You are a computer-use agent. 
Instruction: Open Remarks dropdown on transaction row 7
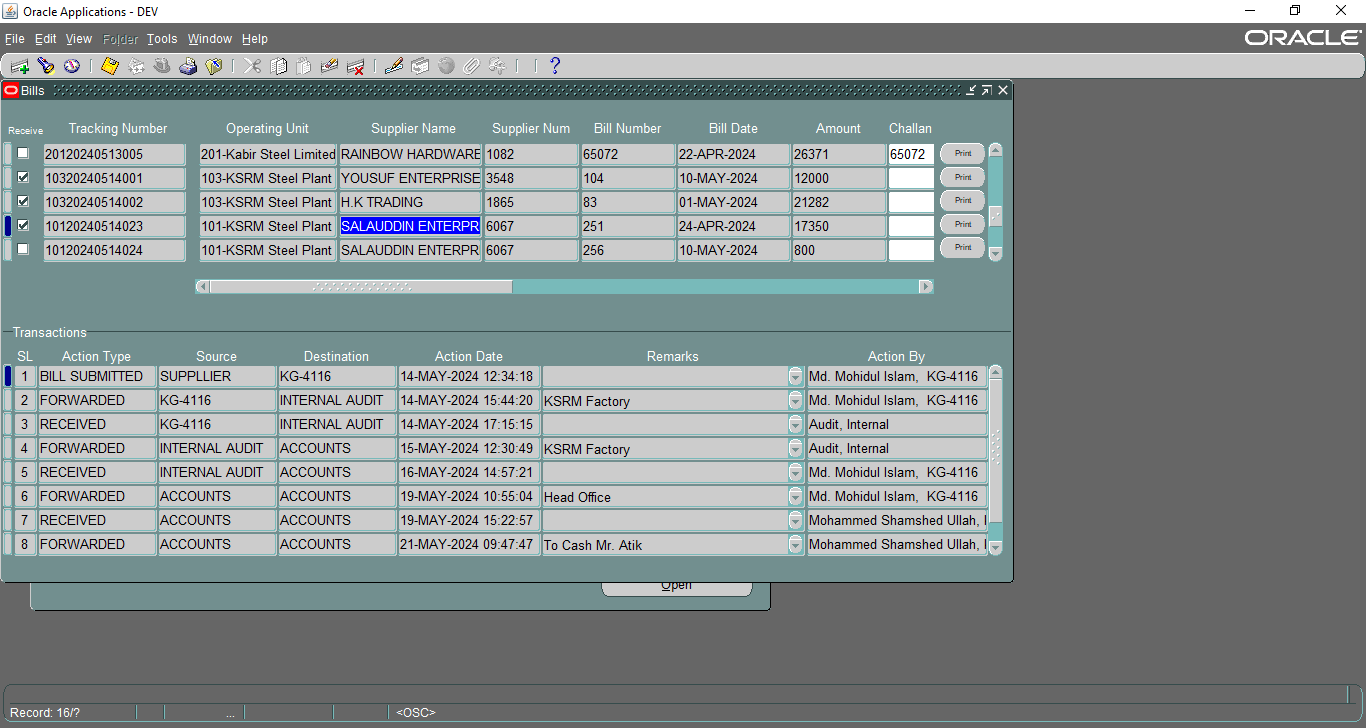pos(796,520)
